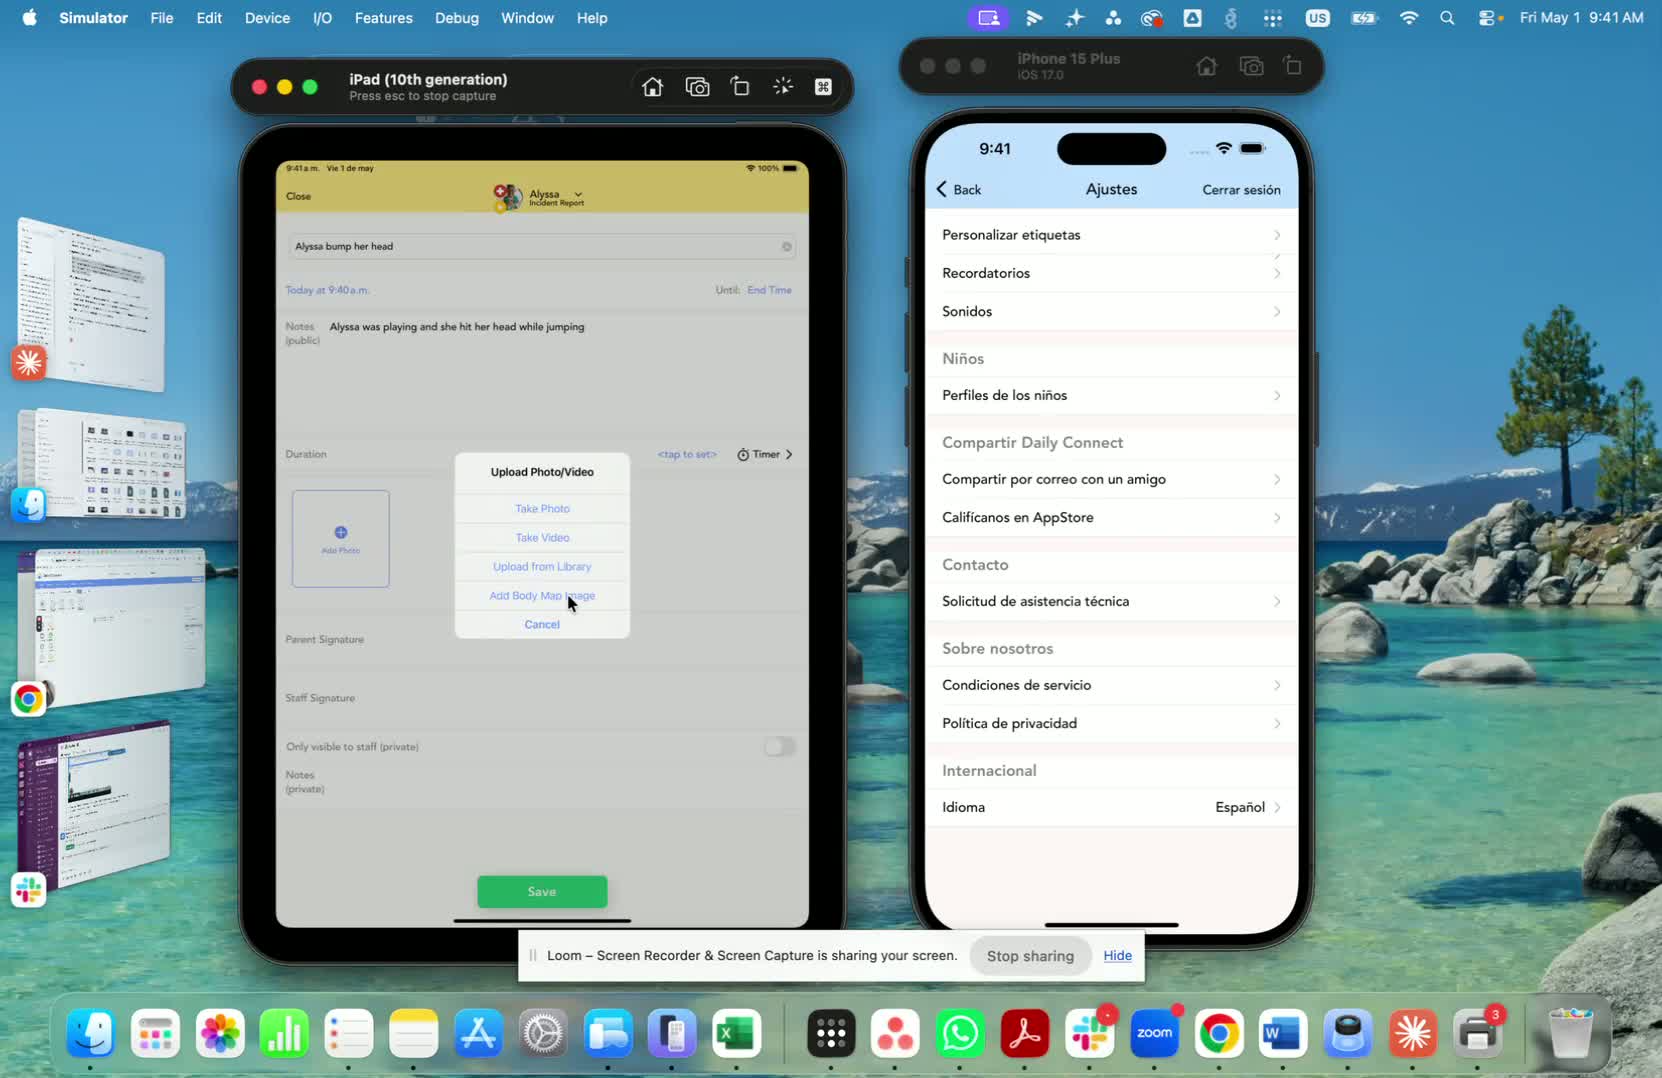Set the End Time for the incident
This screenshot has width=1662, height=1078.
pos(769,290)
